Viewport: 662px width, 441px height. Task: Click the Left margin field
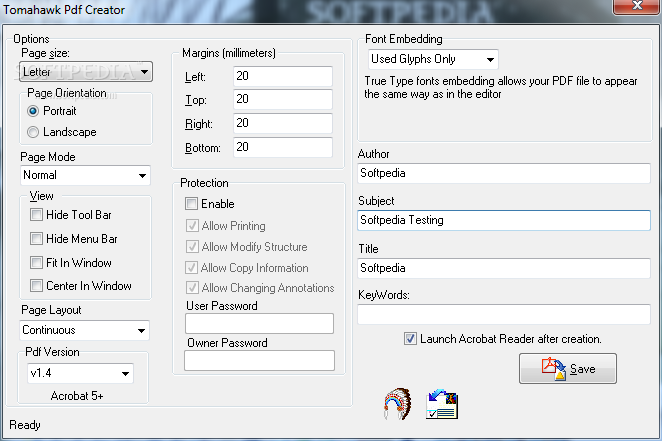[283, 76]
